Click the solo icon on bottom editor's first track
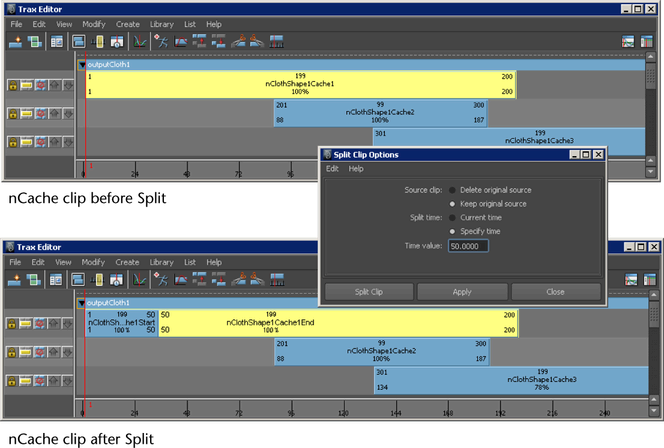Image resolution: width=664 pixels, height=448 pixels. pyautogui.click(x=25, y=324)
